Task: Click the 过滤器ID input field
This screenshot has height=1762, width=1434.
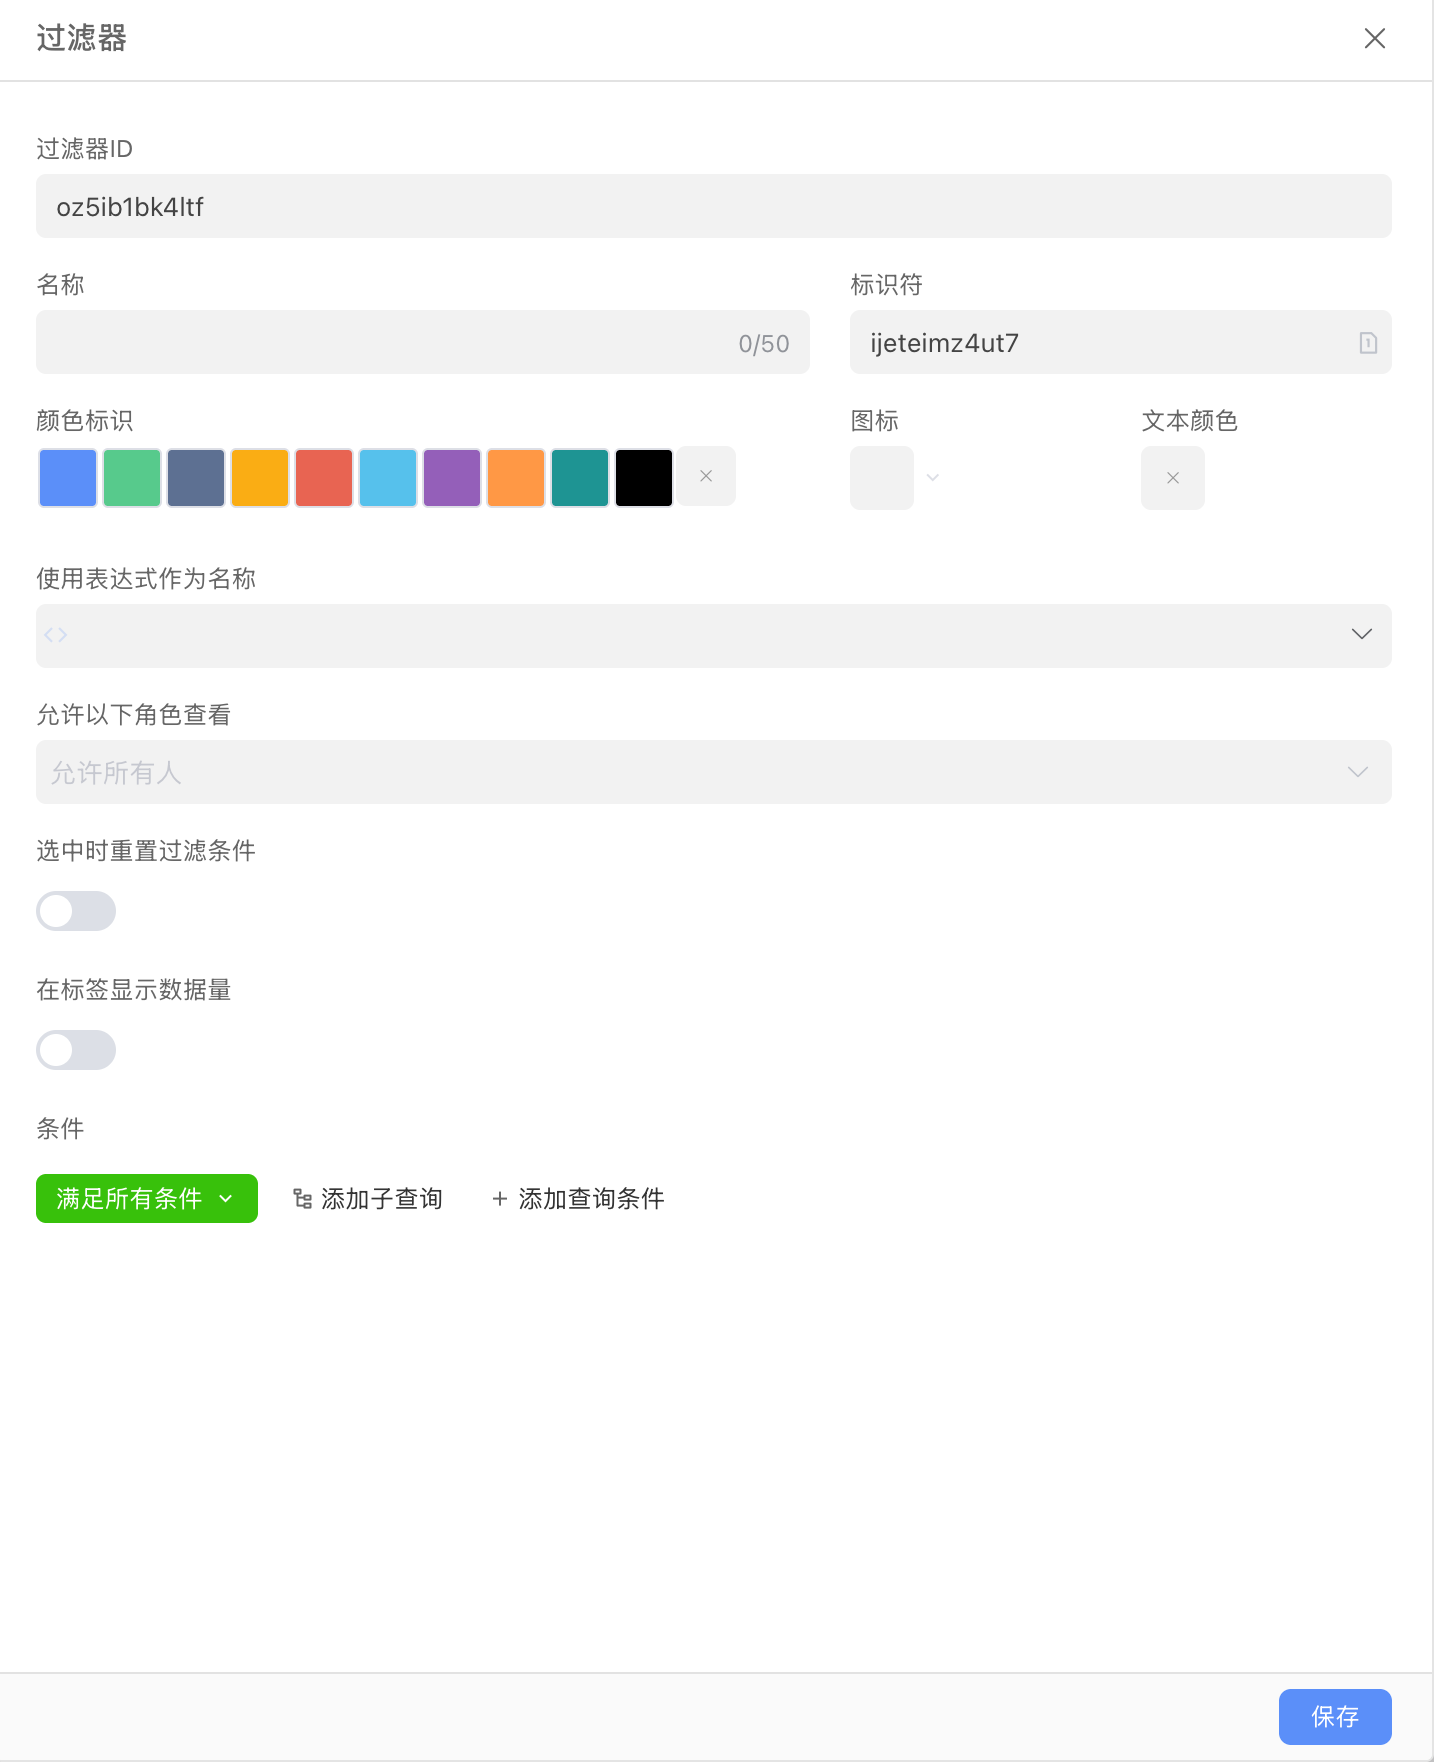Action: point(712,207)
